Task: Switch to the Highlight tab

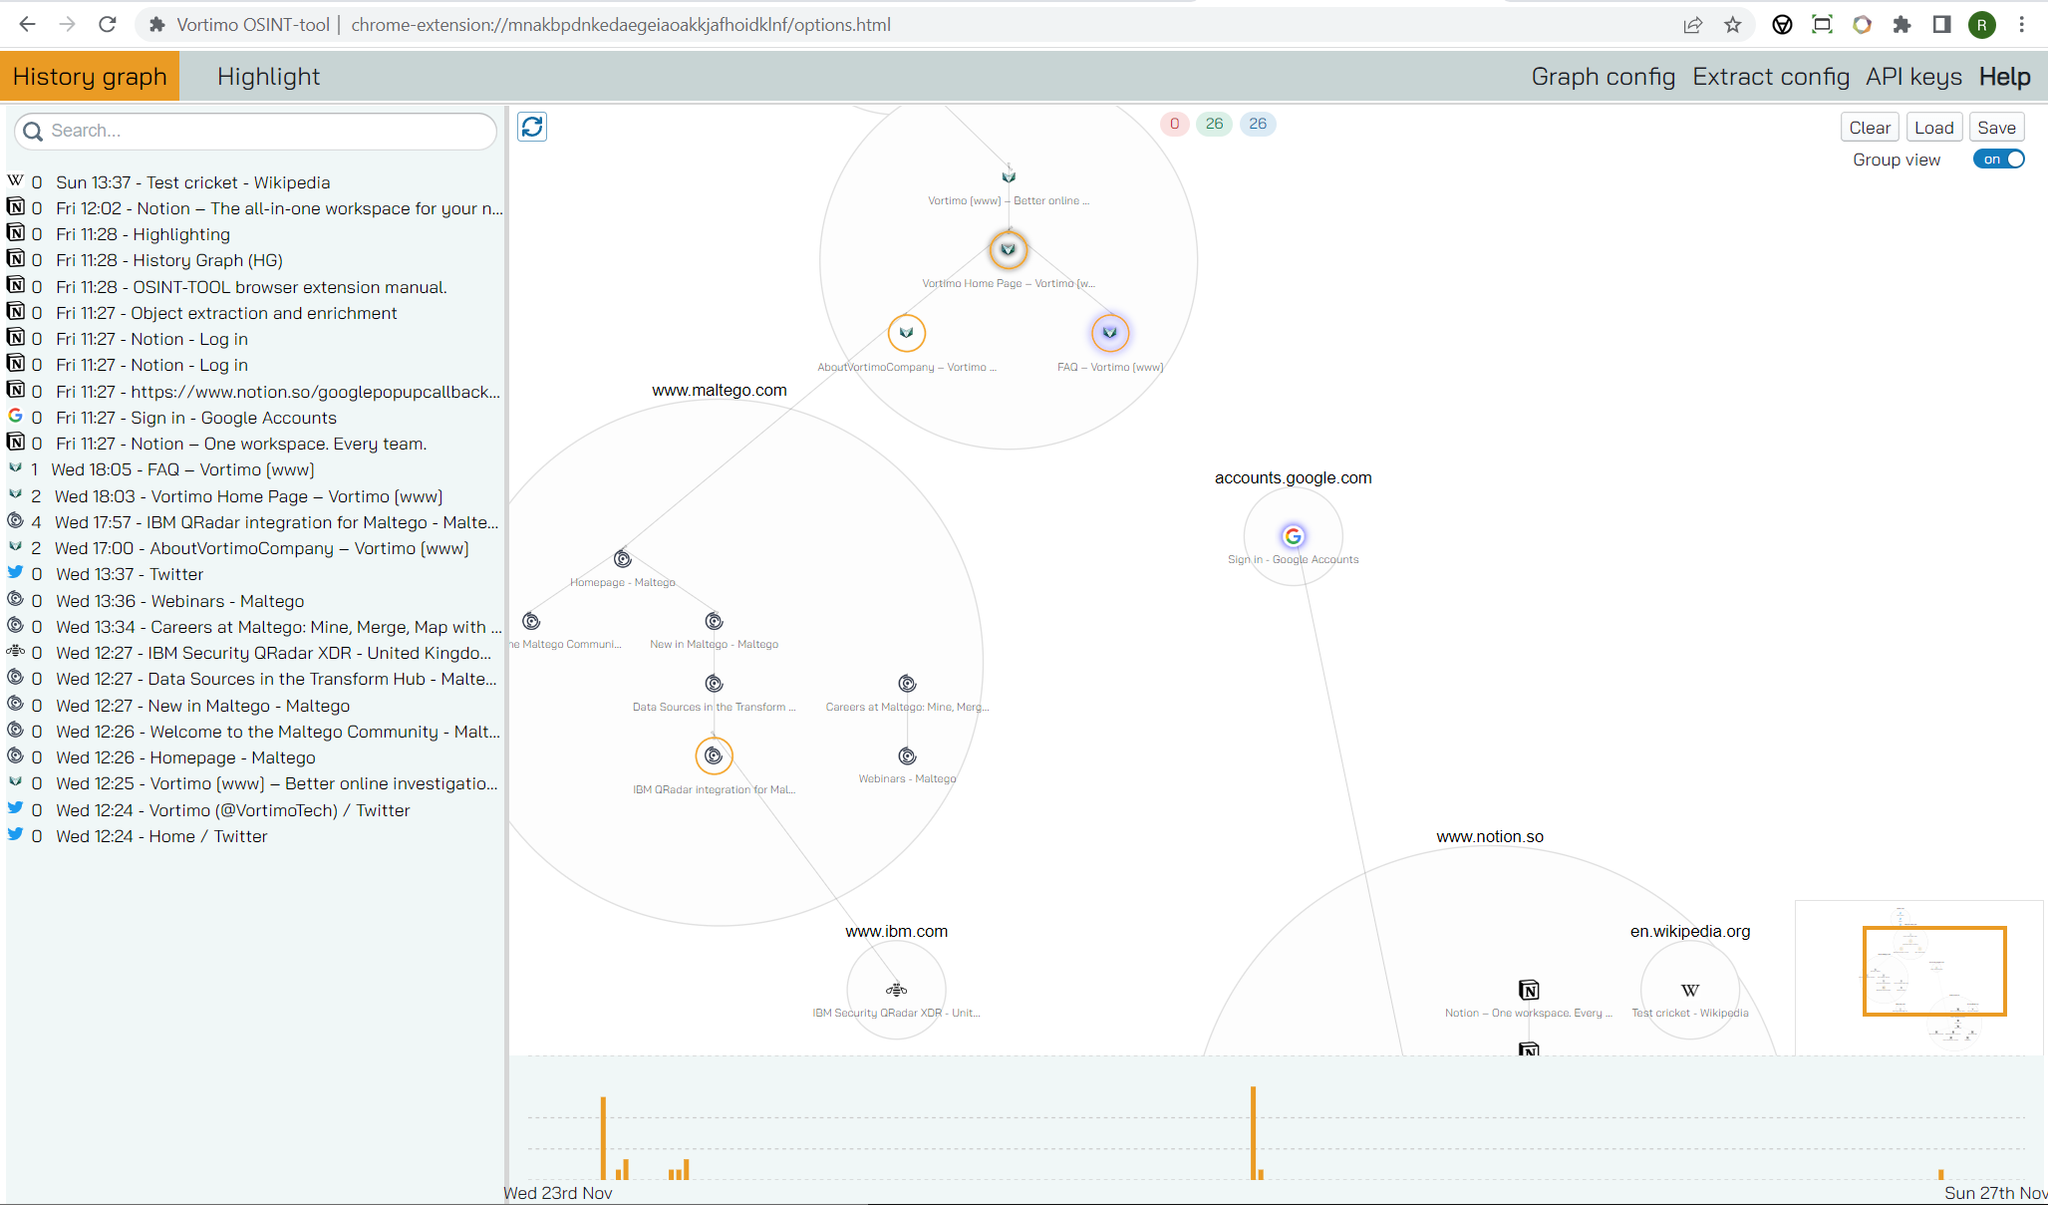Action: click(x=268, y=77)
